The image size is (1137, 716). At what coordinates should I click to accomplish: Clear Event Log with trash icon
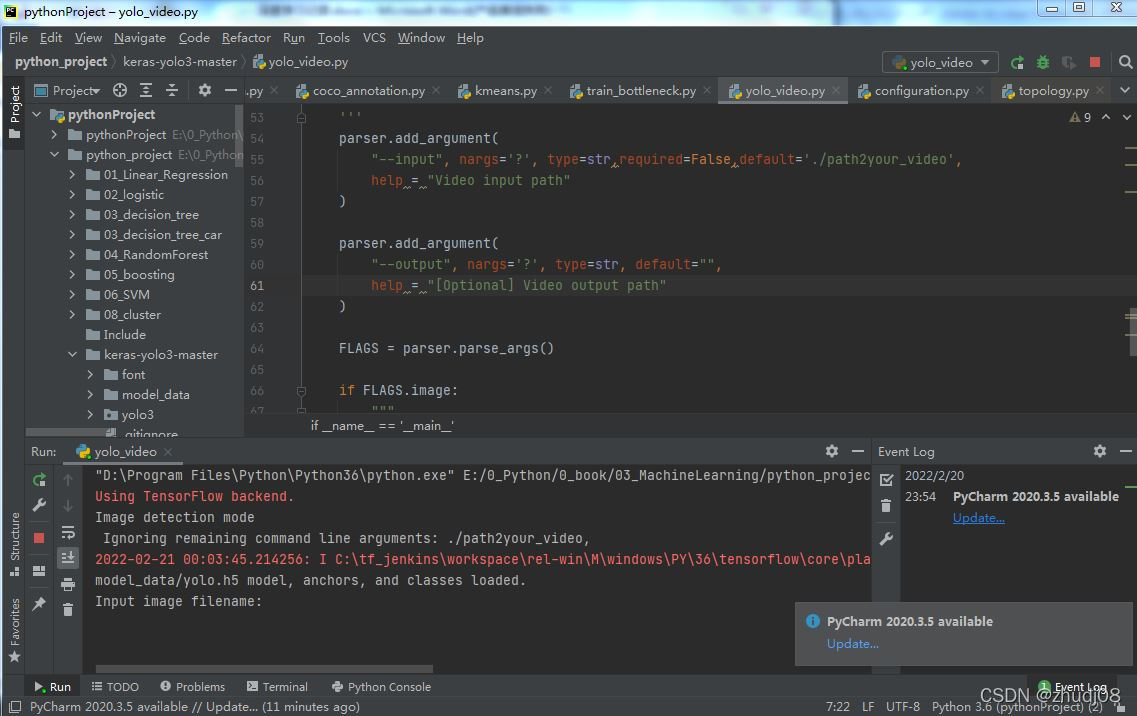tap(886, 506)
